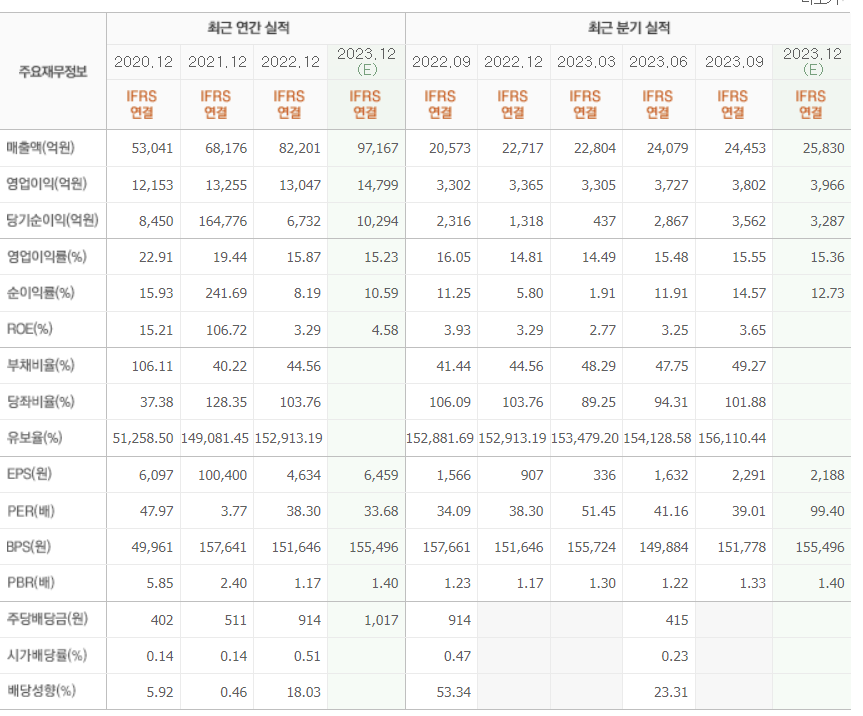The height and width of the screenshot is (716, 863).
Task: Select the estimated revenue 97,167
Action: (x=378, y=149)
